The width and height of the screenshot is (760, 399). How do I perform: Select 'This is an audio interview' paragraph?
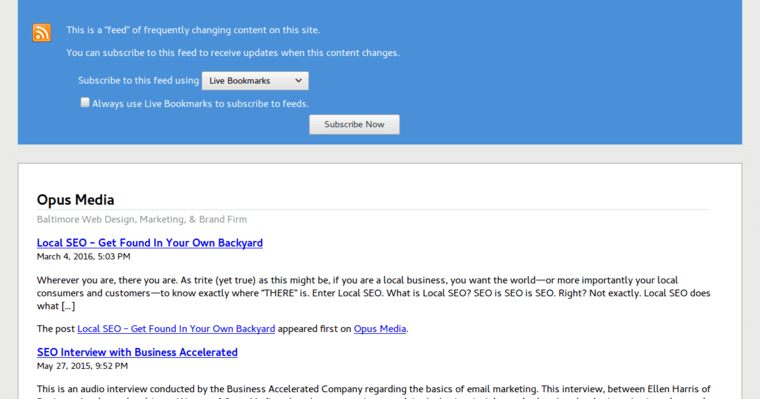[x=374, y=393]
